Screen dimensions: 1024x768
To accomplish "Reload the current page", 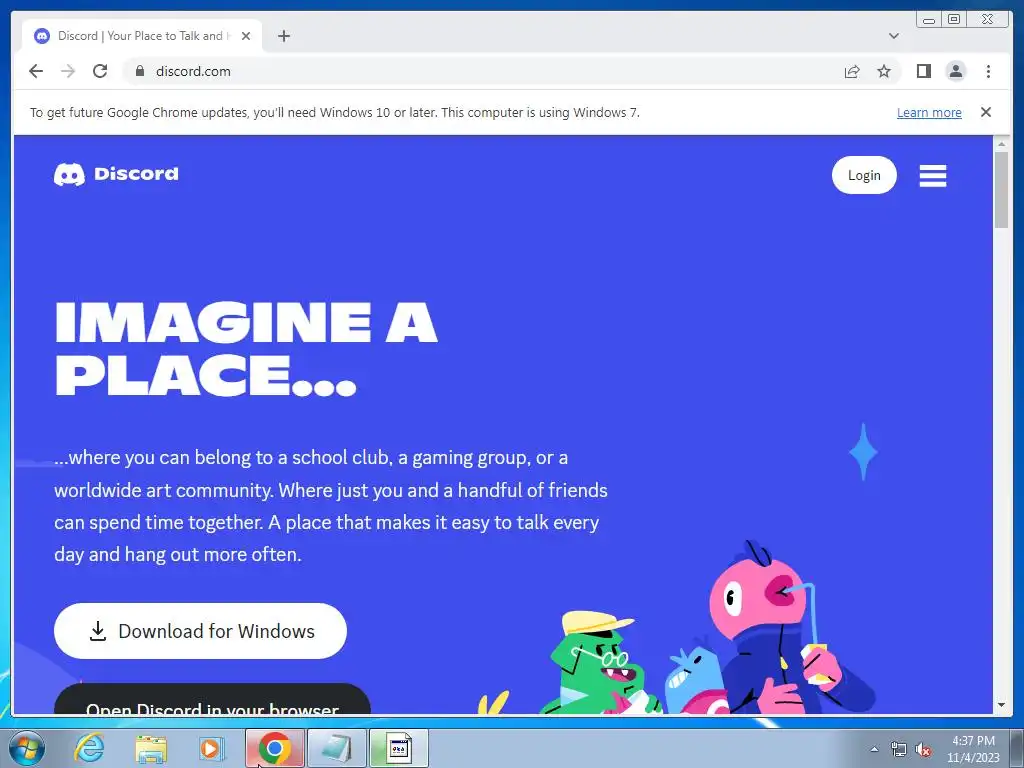I will (100, 71).
